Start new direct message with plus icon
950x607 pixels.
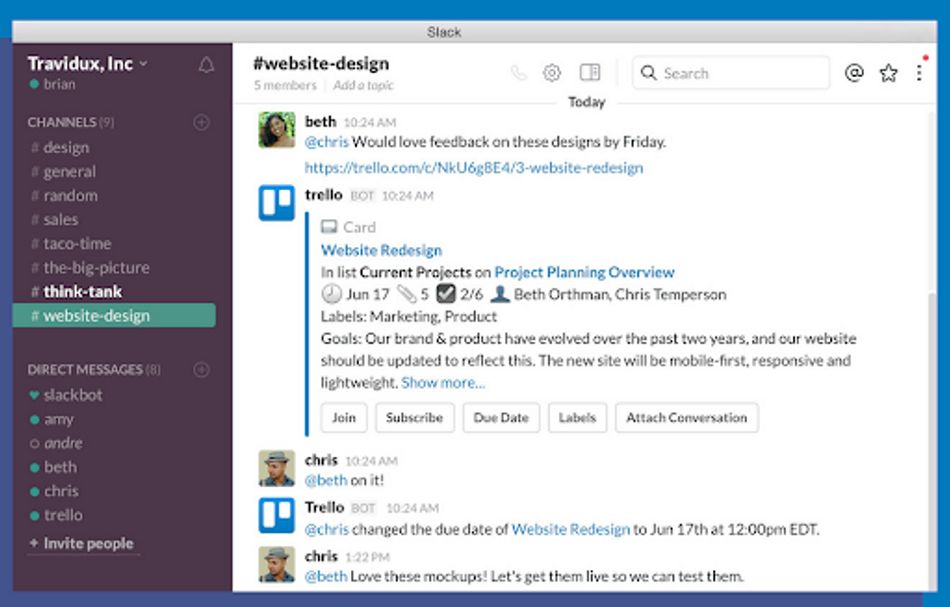pos(201,370)
